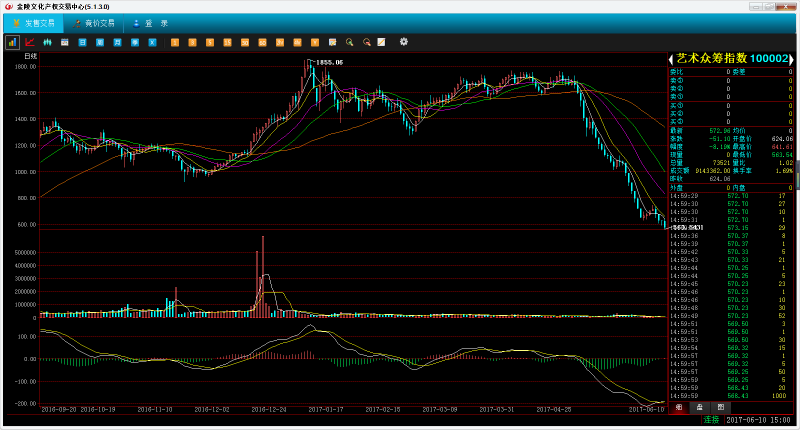The image size is (800, 430).
Task: Click the -200.00 MACD axis label
Action: pos(26,404)
